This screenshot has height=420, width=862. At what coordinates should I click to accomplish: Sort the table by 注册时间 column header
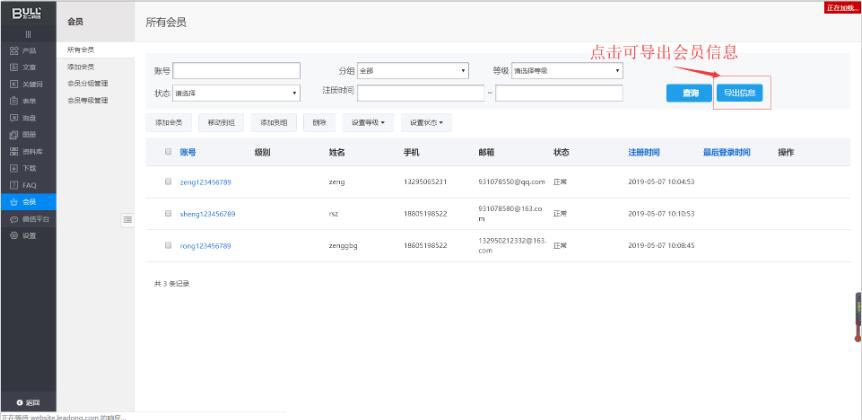click(x=644, y=152)
